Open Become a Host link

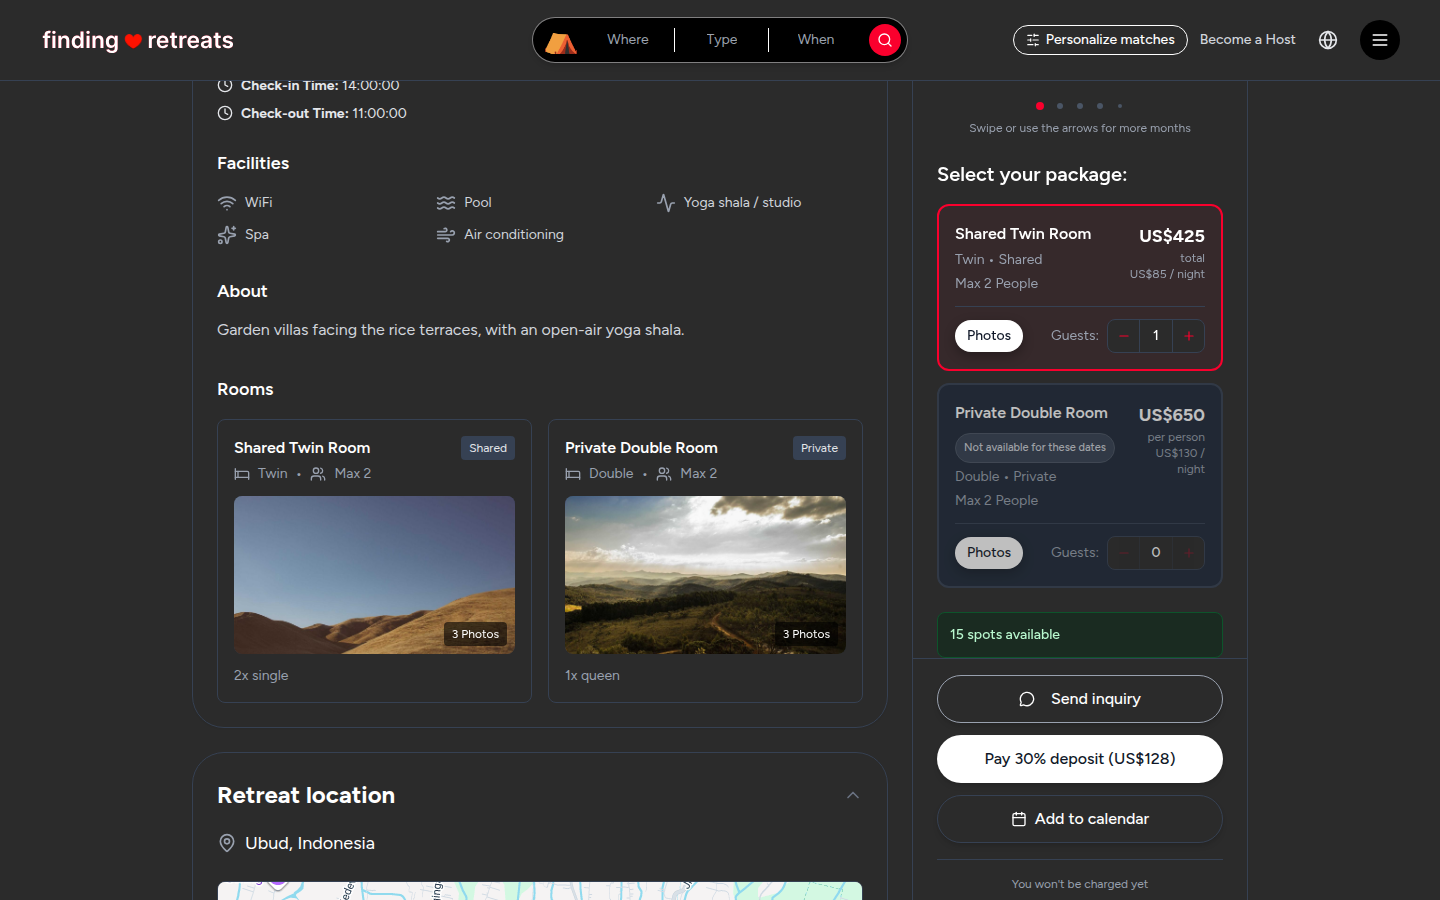pos(1247,40)
